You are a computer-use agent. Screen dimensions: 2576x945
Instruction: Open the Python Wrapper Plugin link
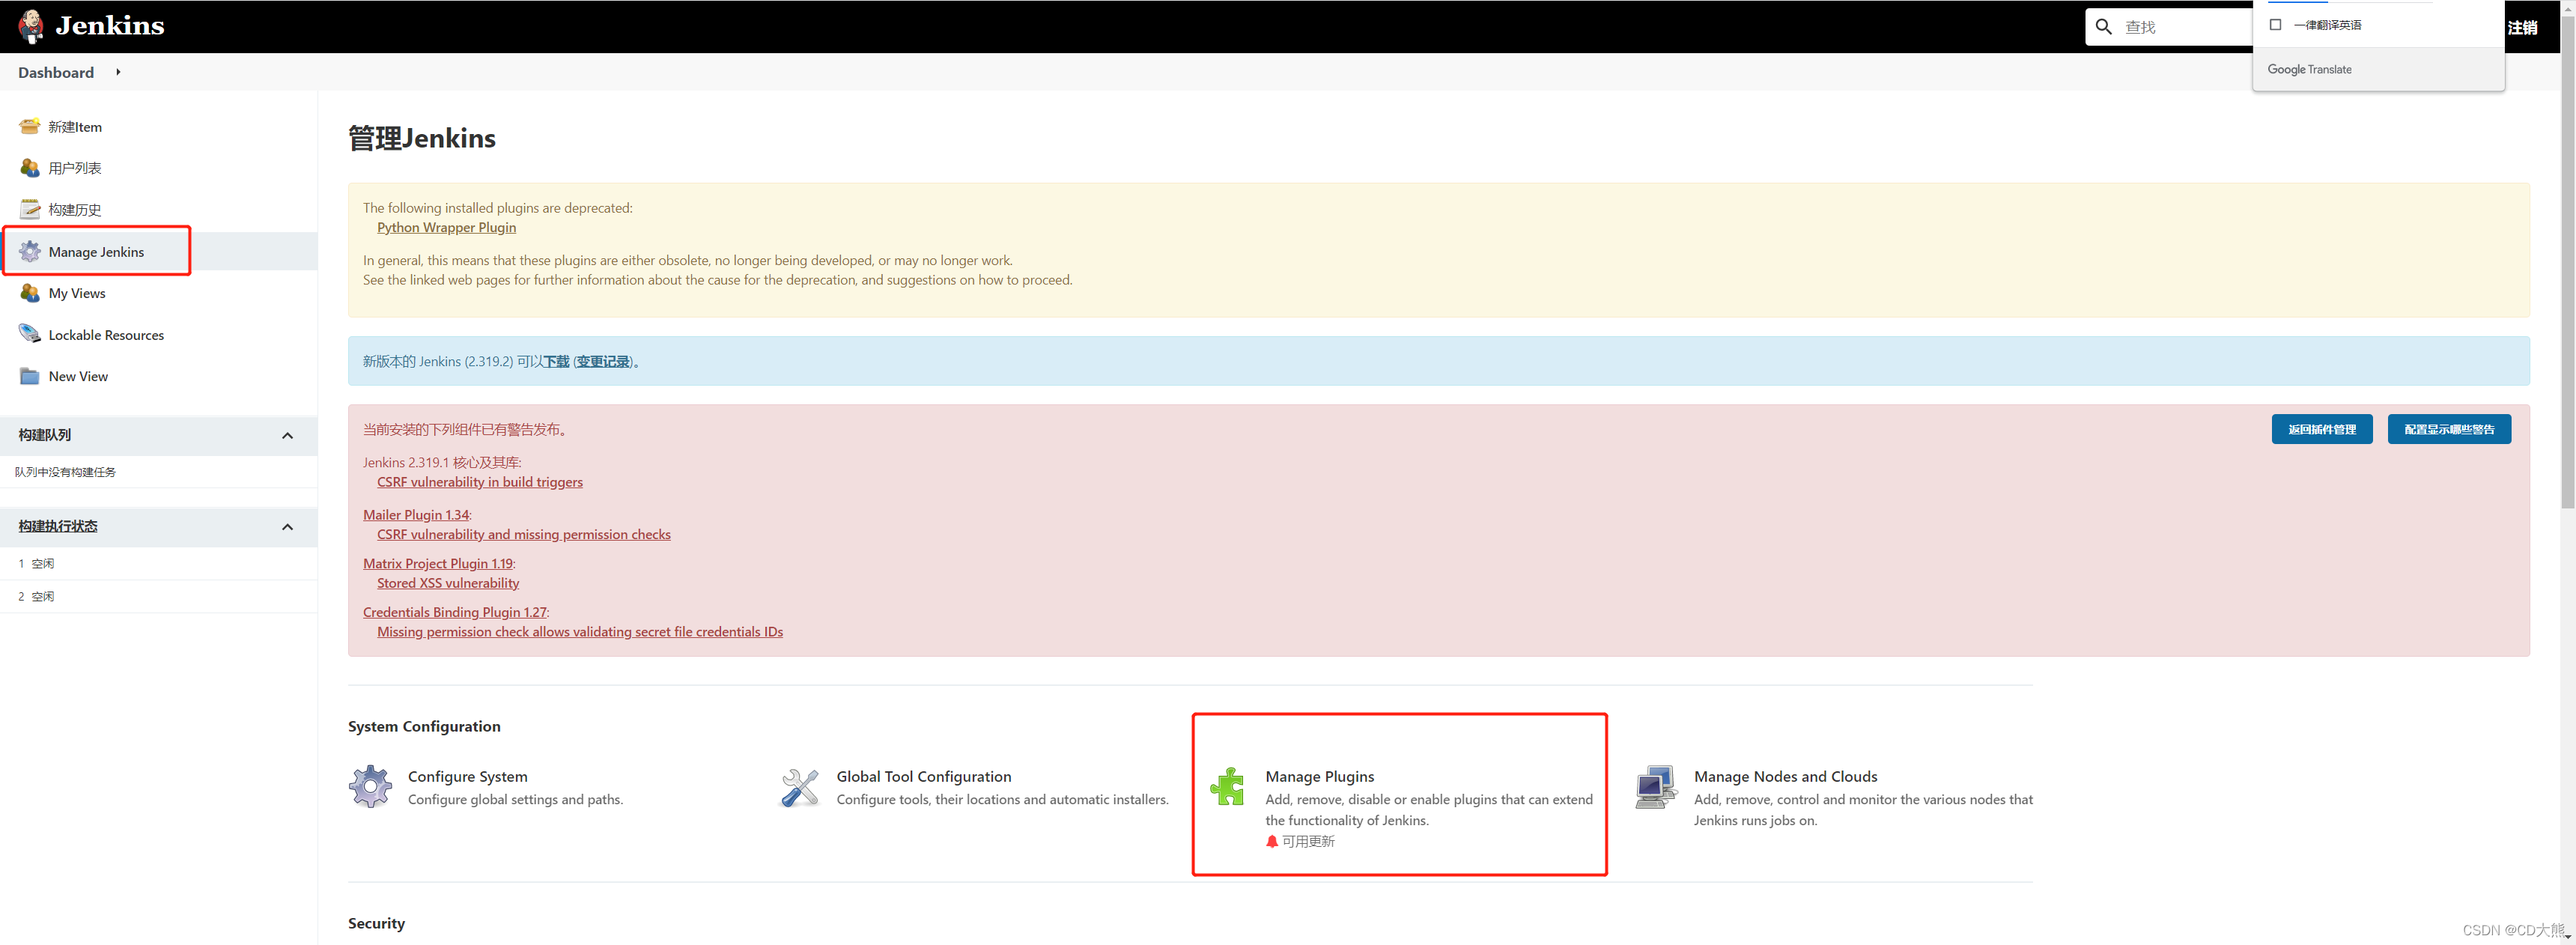(x=446, y=227)
